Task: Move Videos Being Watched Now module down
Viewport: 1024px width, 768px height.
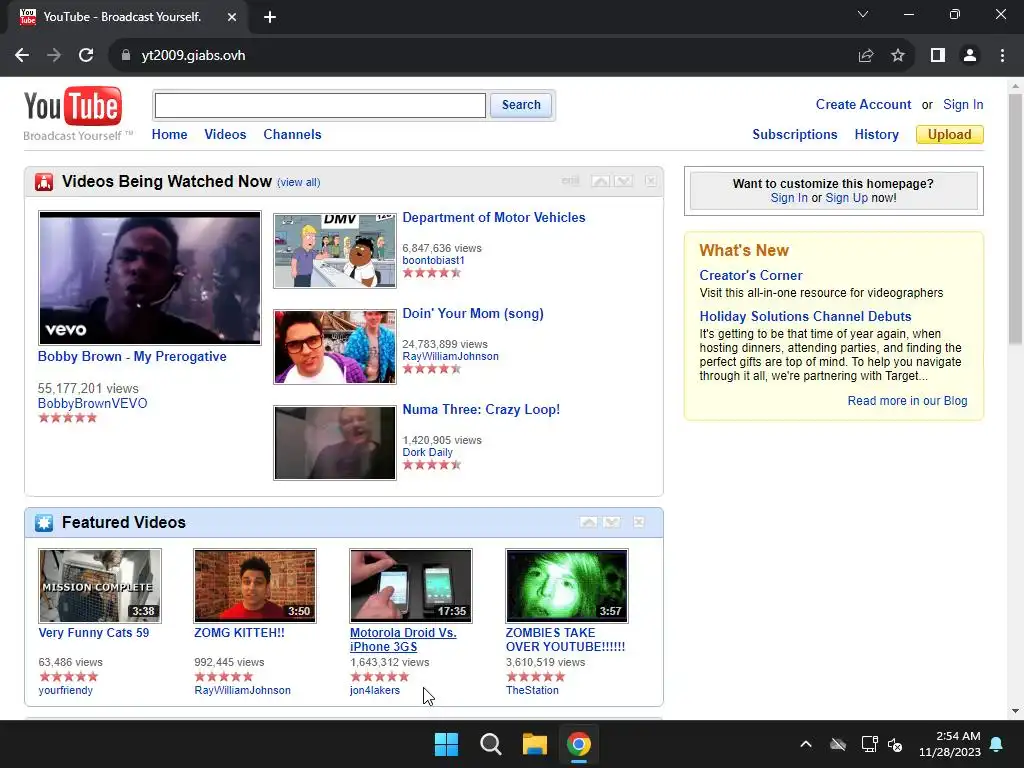Action: (x=624, y=181)
